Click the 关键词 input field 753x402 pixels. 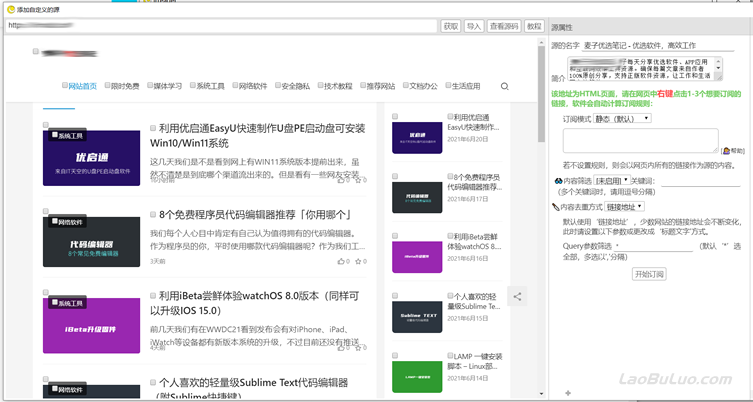tap(701, 181)
